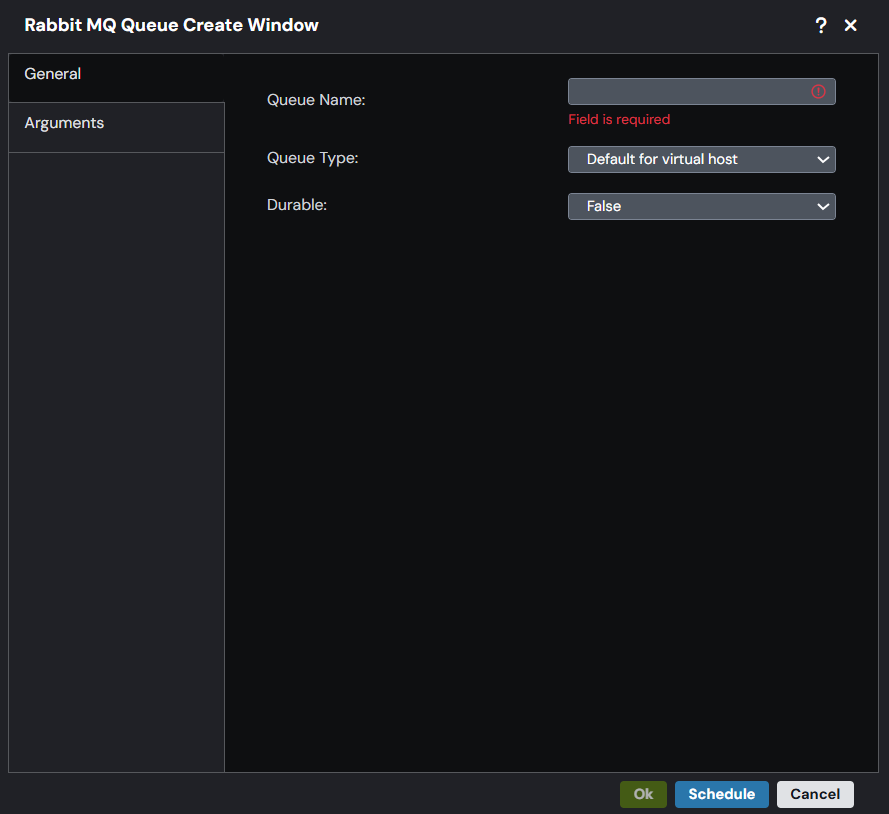Click the chevron arrow on Queue Type
Viewport: 889px width, 814px height.
pyautogui.click(x=823, y=159)
